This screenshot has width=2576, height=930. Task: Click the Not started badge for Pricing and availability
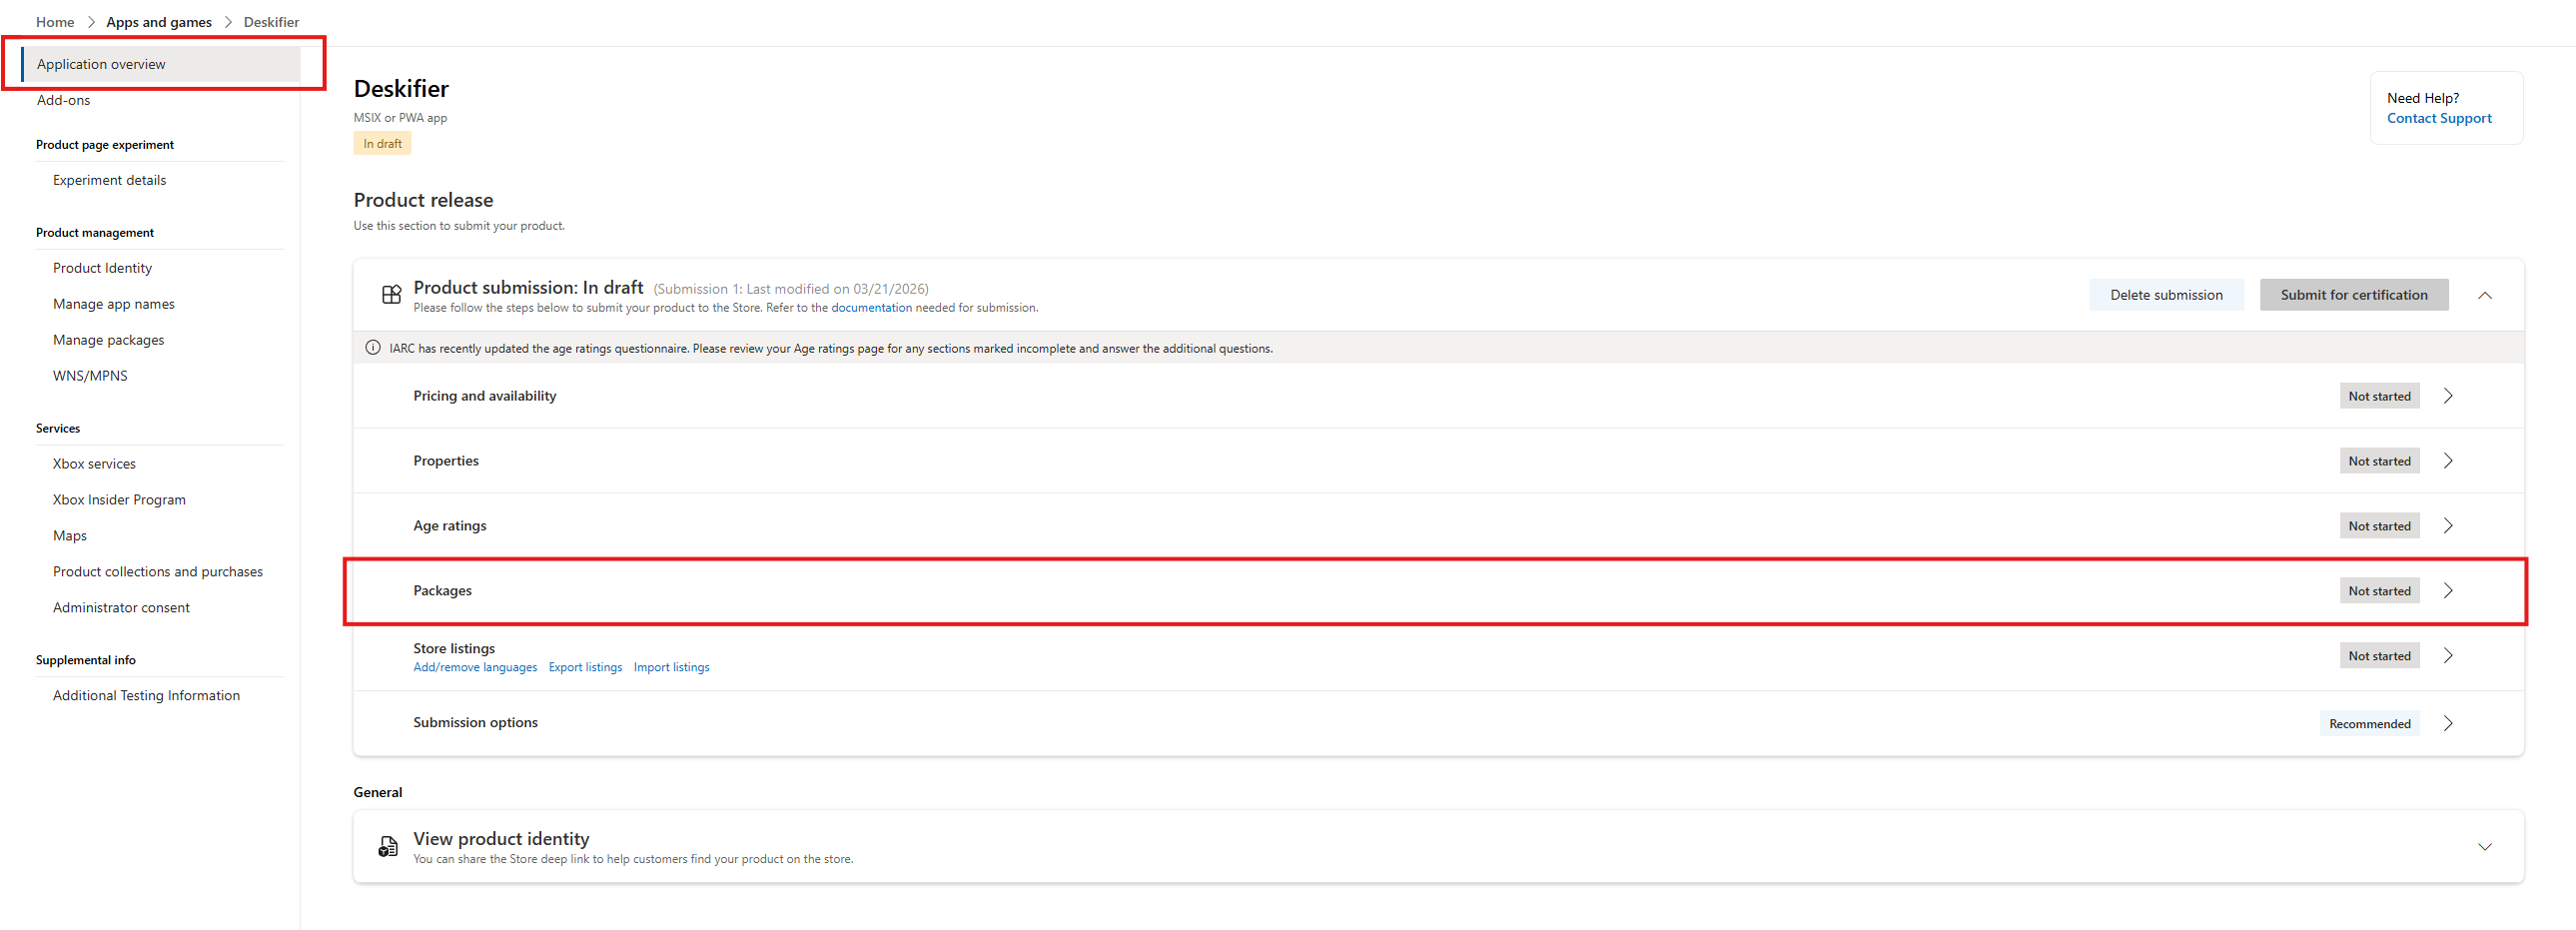tap(2380, 396)
